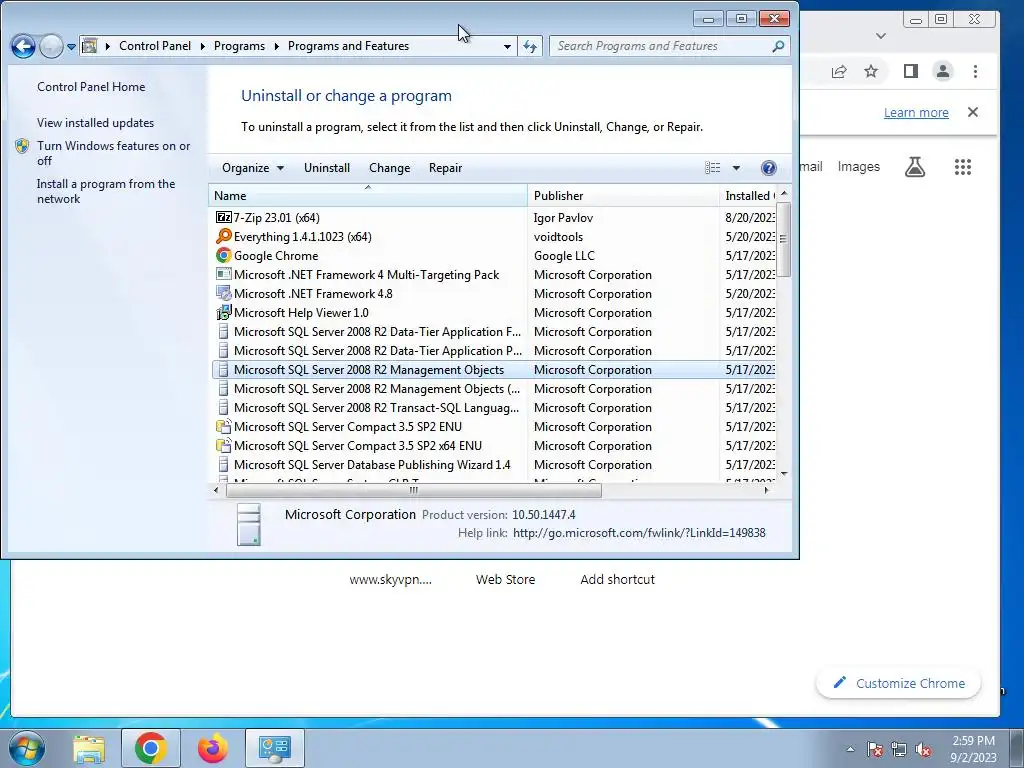Image resolution: width=1024 pixels, height=768 pixels.
Task: Click the list's scroll down arrow
Action: [x=784, y=474]
